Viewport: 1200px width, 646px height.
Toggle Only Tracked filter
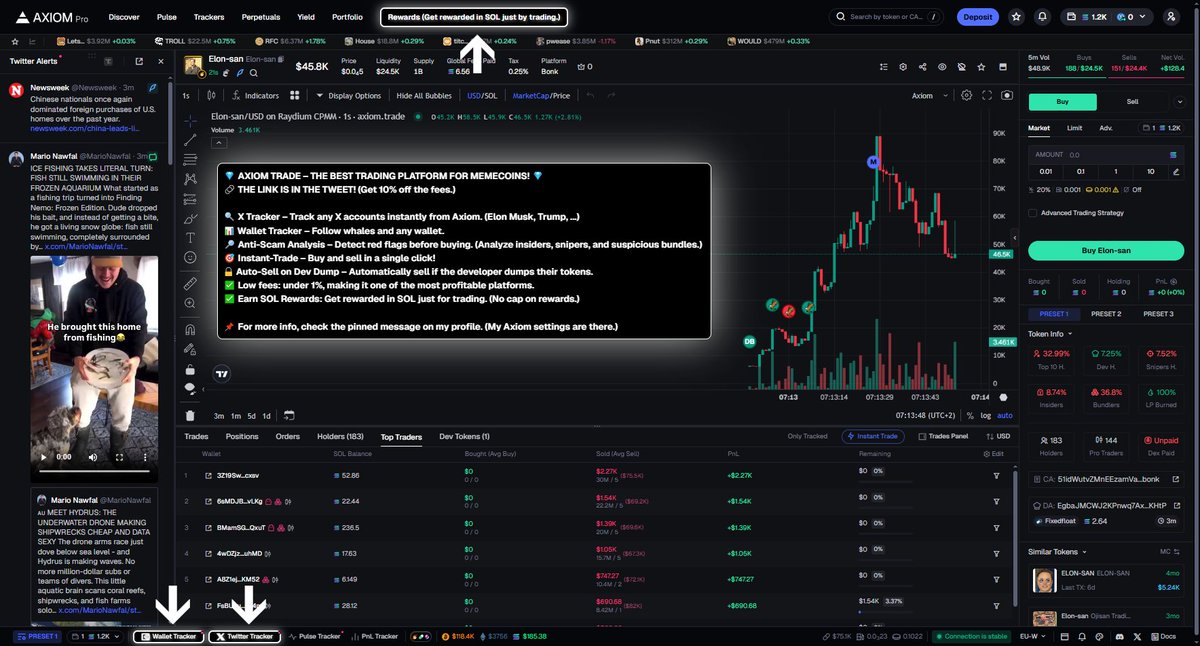pyautogui.click(x=807, y=436)
